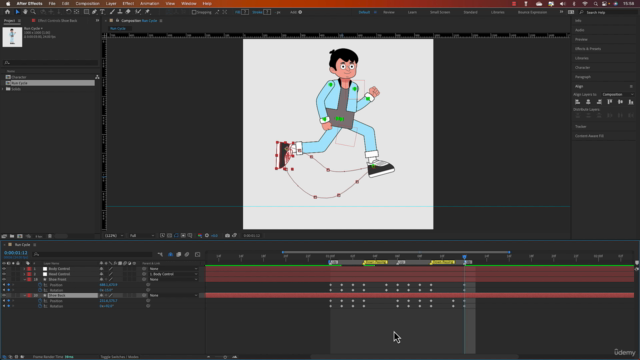Click the motion blur icon in timeline header
The height and width of the screenshot is (360, 640).
click(187, 254)
